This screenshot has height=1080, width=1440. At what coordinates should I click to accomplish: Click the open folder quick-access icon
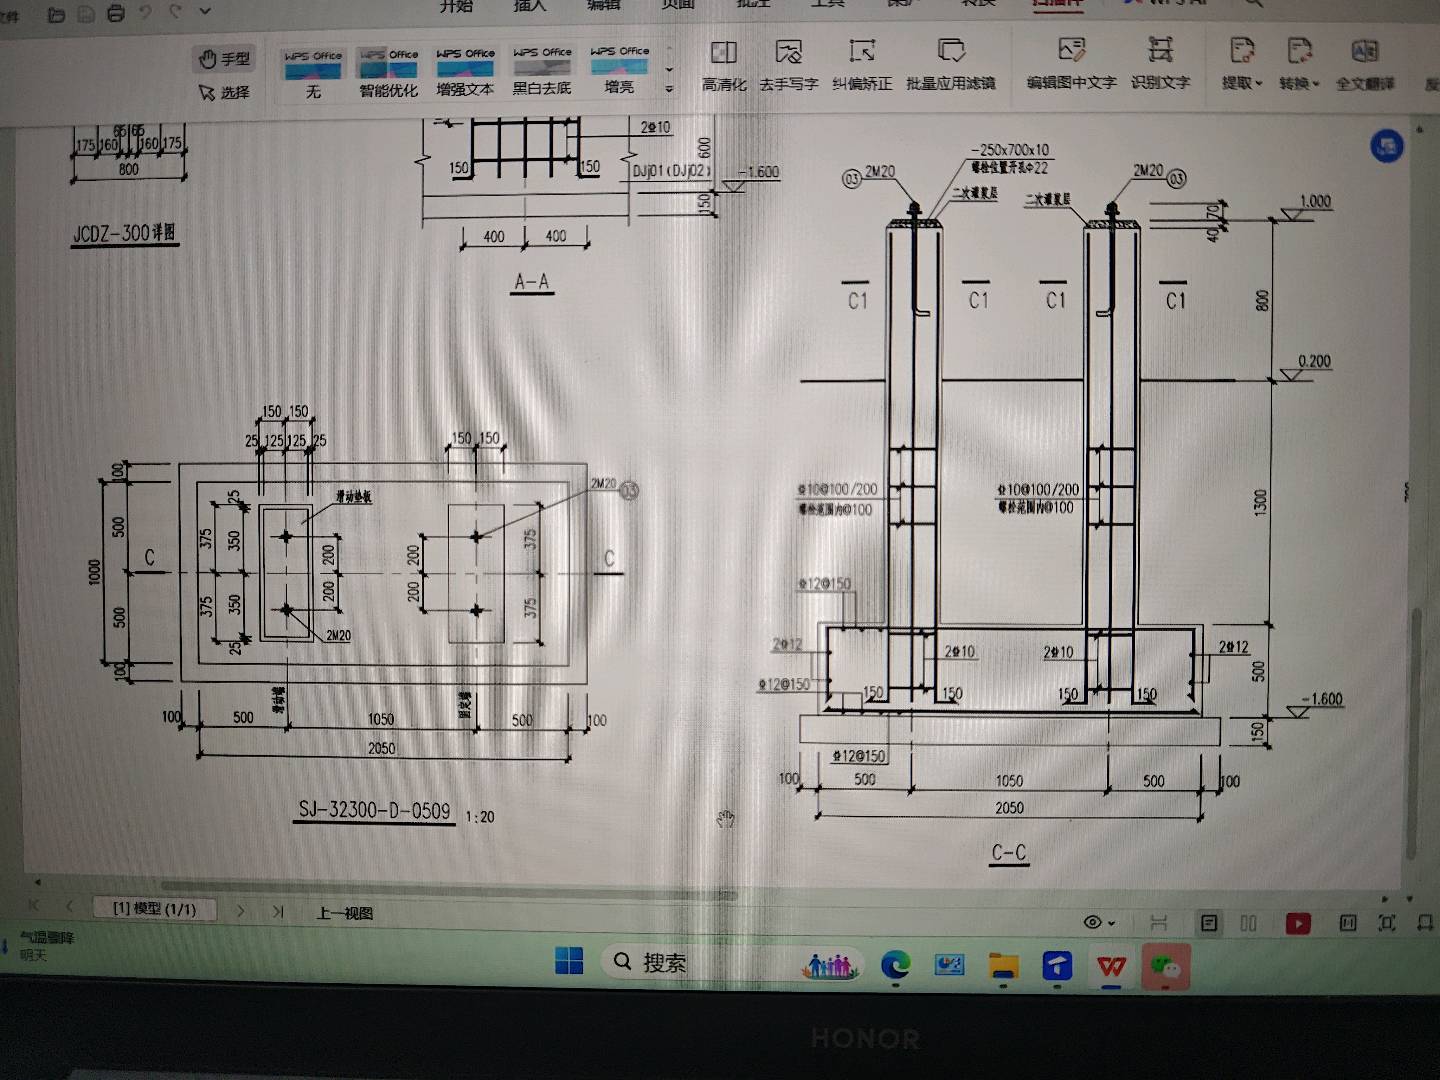click(x=56, y=14)
